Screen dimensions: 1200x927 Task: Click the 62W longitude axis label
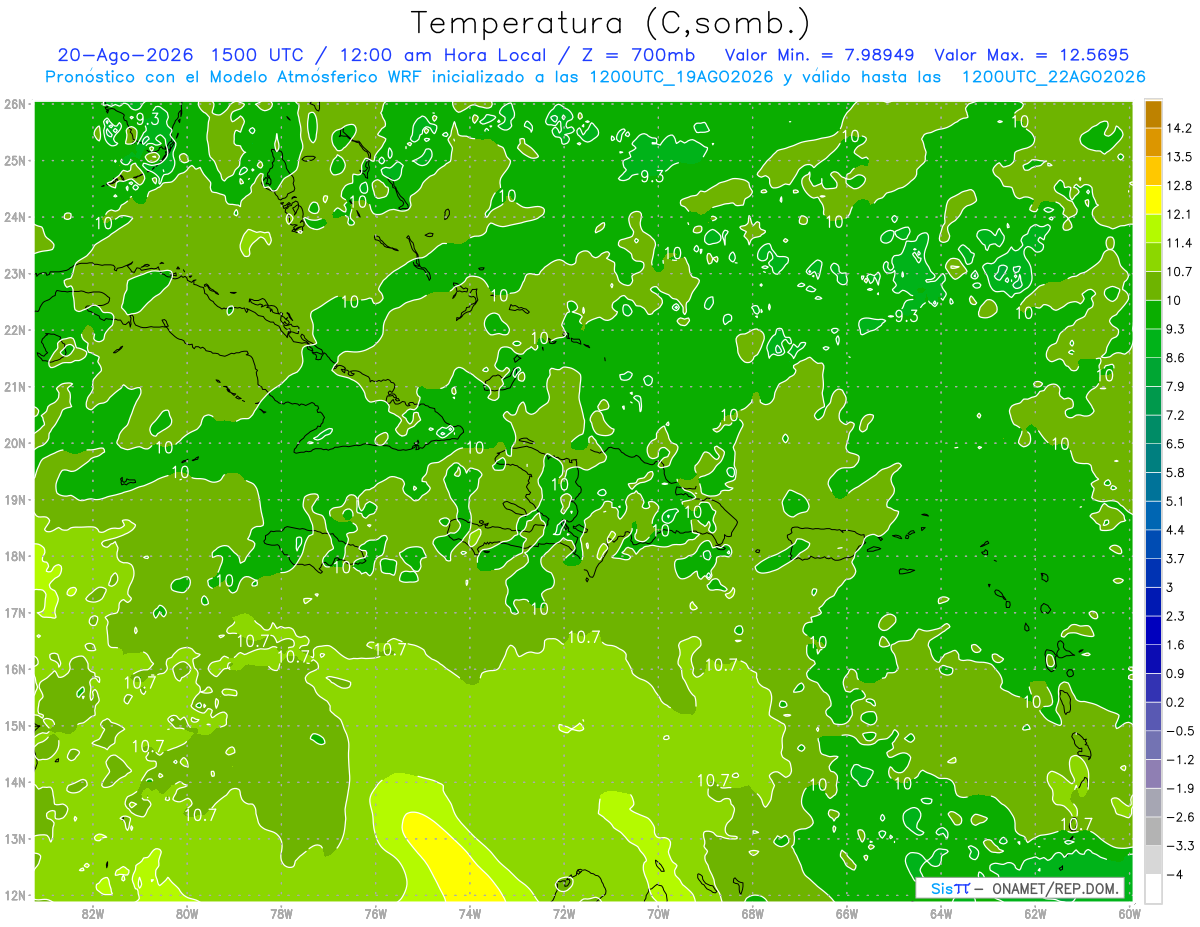tap(1035, 912)
